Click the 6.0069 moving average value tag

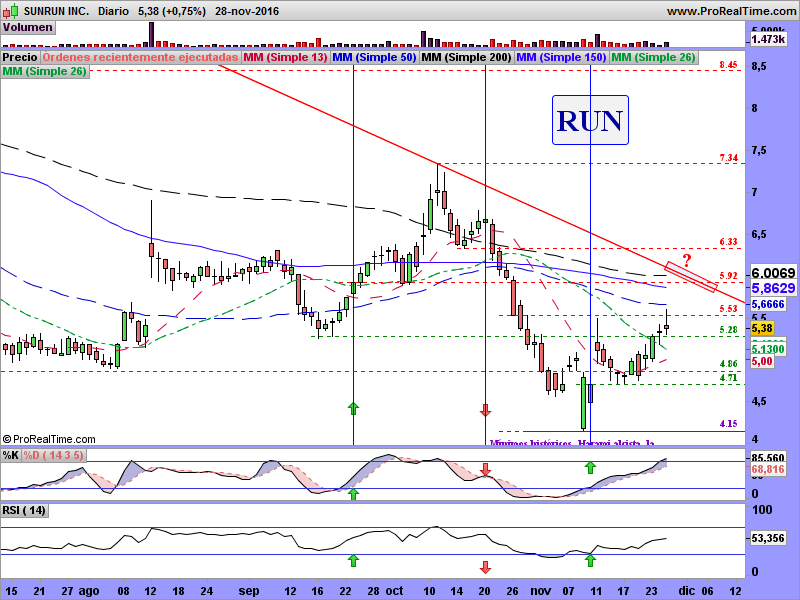(x=773, y=273)
